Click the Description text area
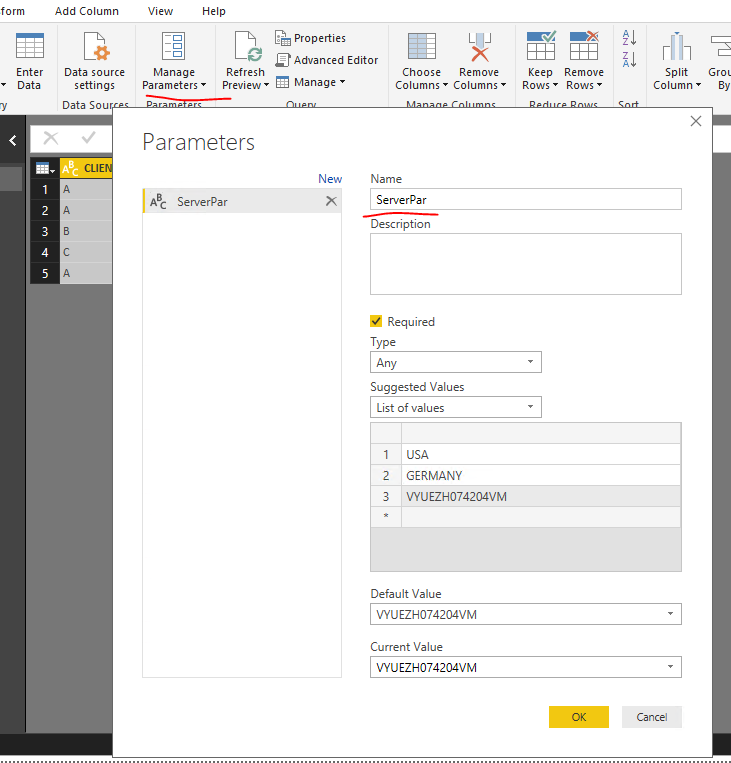The height and width of the screenshot is (763, 731). (x=526, y=264)
